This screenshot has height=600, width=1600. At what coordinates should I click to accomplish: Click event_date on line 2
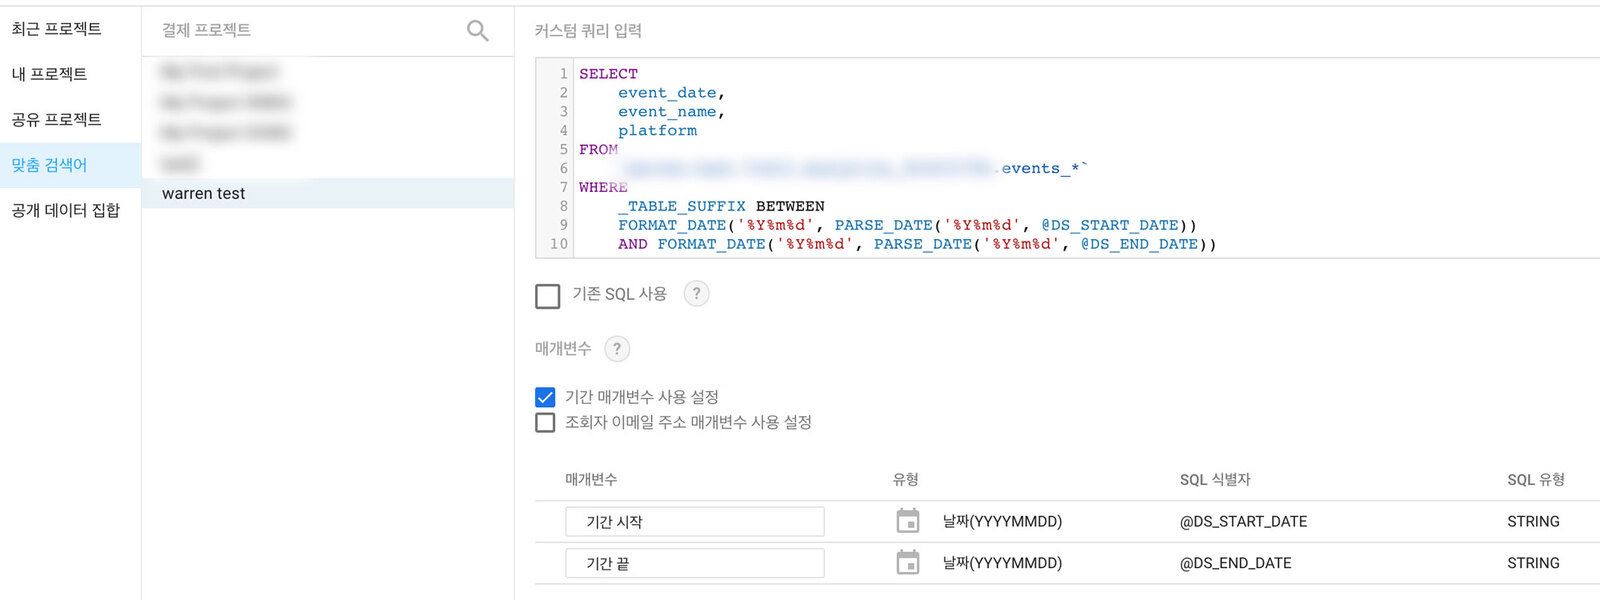click(667, 93)
